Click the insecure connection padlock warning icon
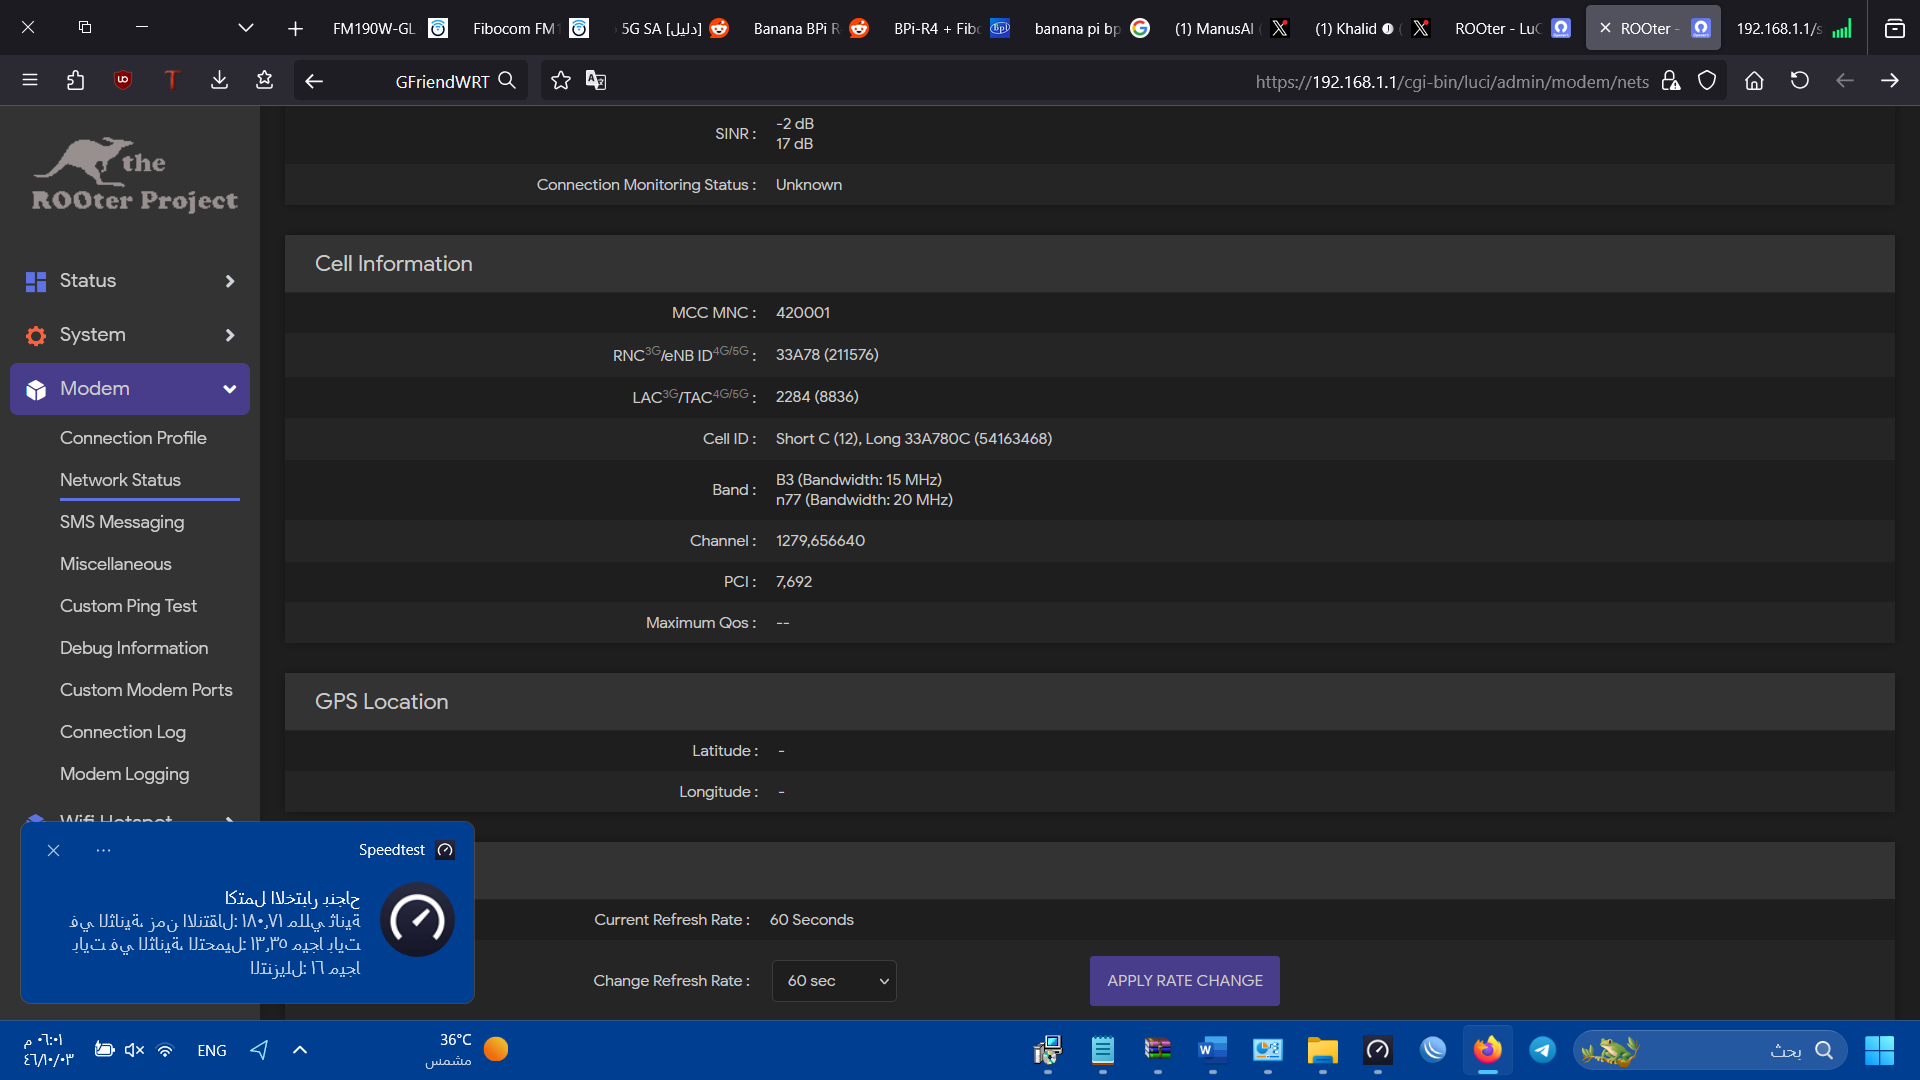 coord(1671,80)
